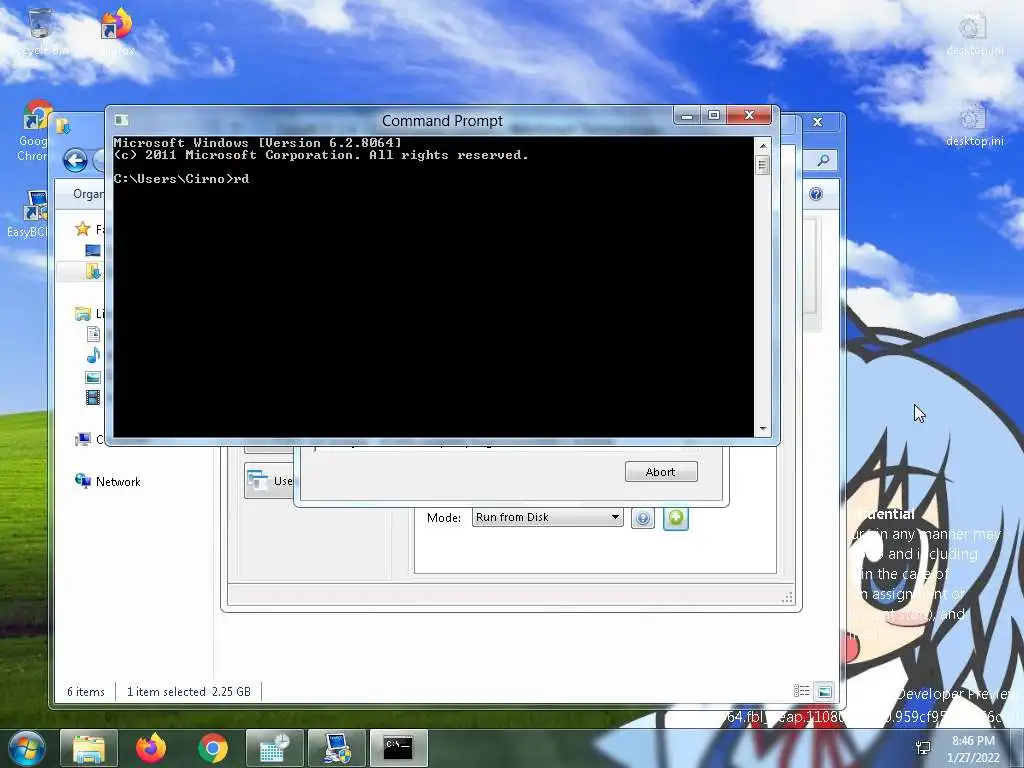
Task: Close the window behind Command Prompt
Action: click(x=817, y=121)
